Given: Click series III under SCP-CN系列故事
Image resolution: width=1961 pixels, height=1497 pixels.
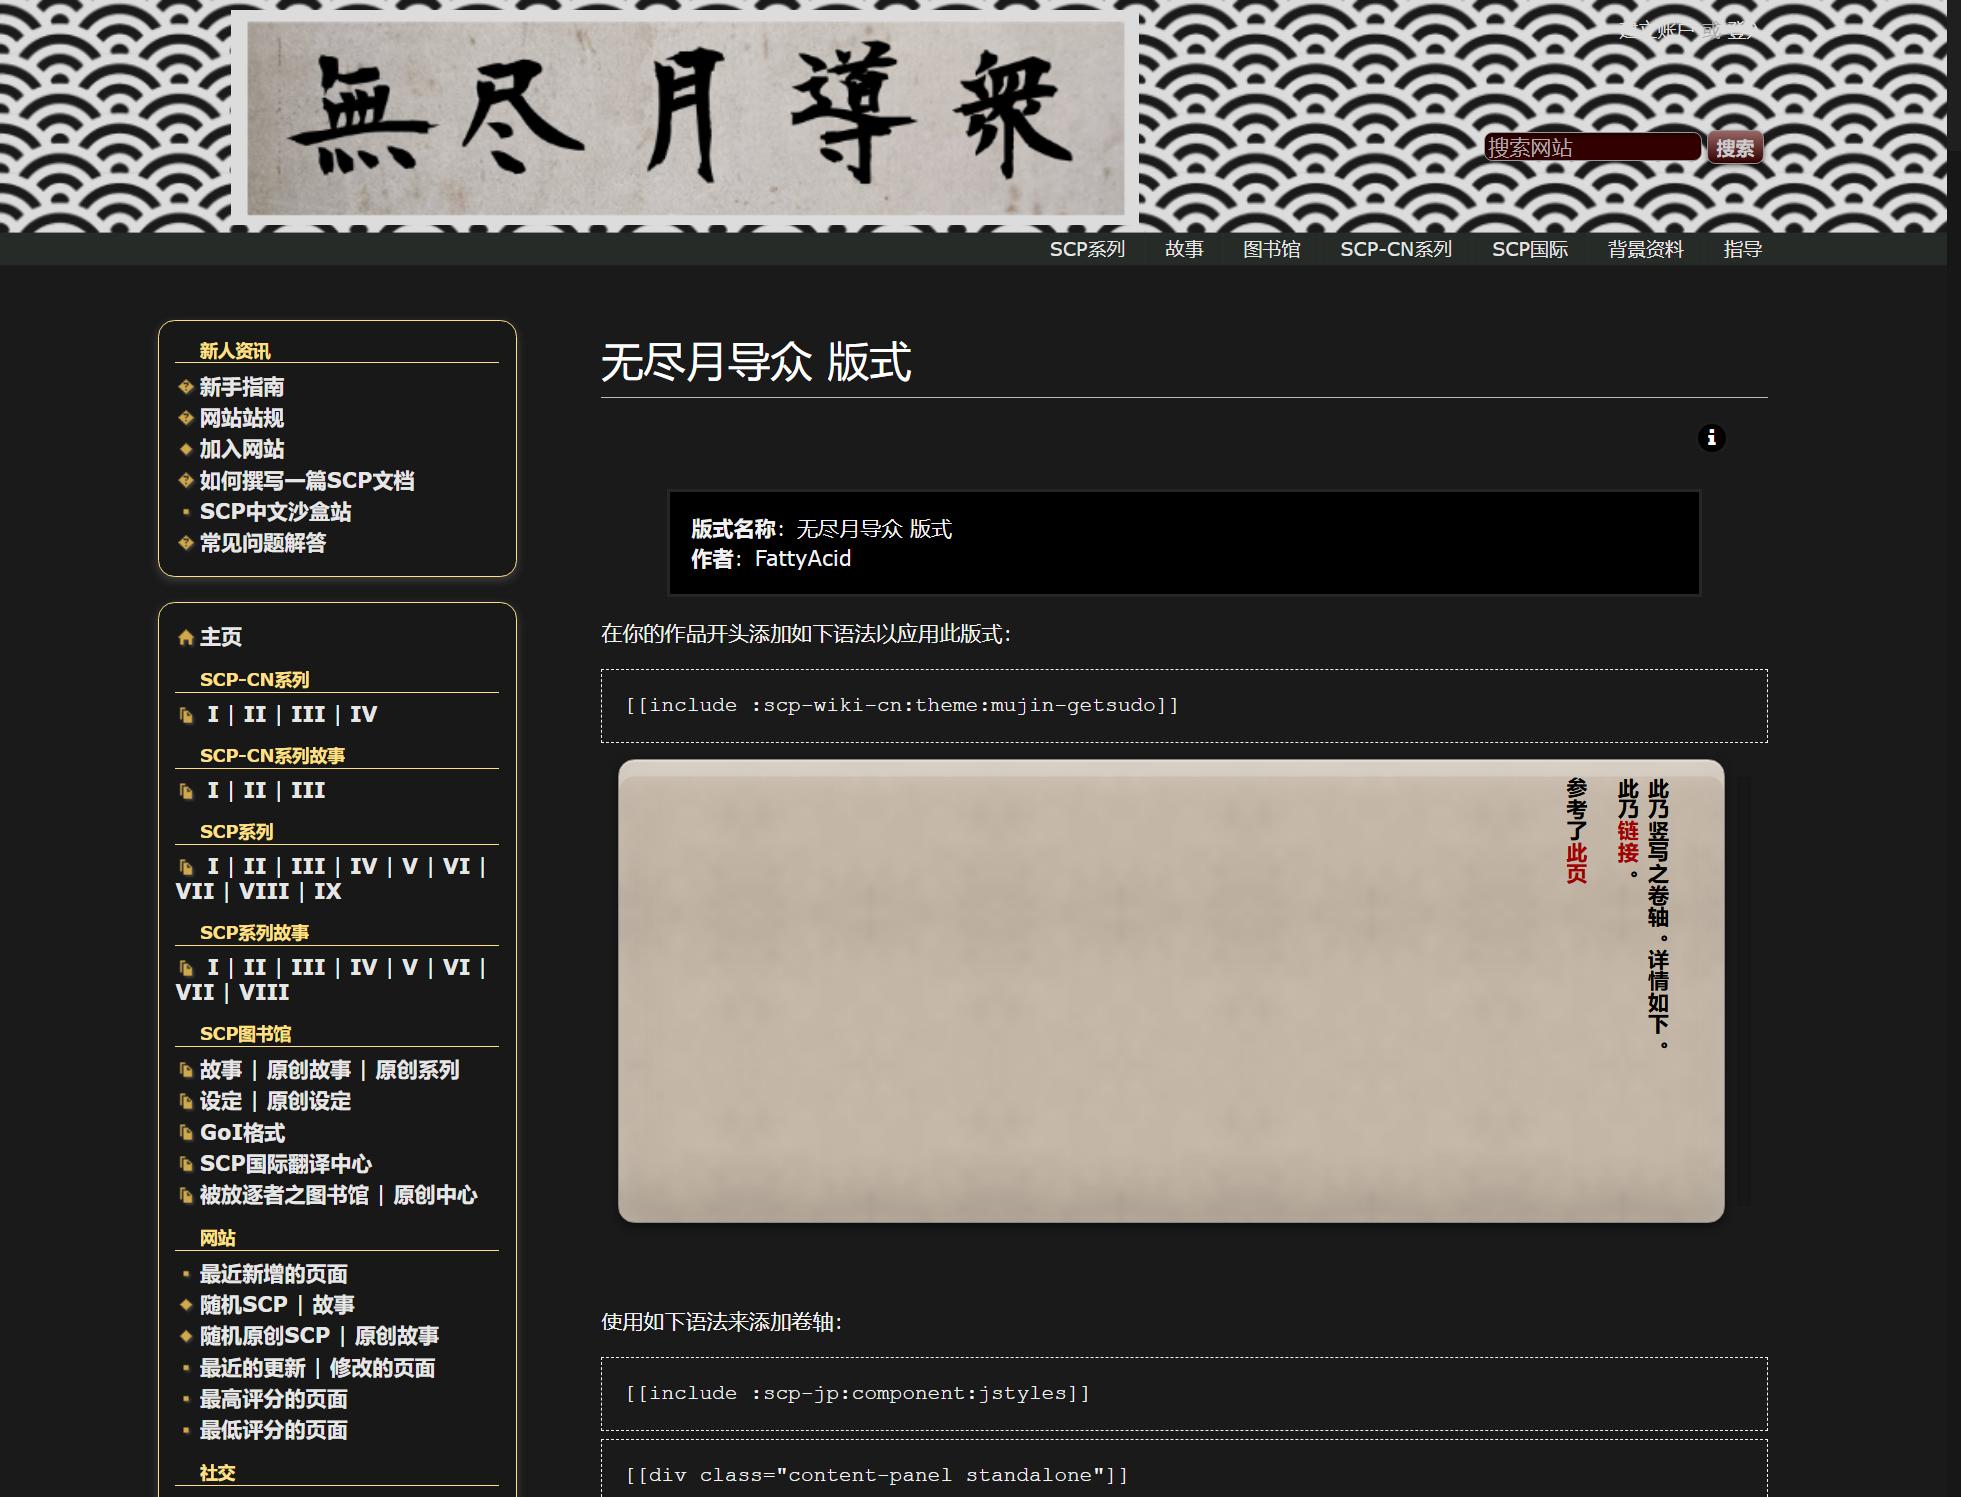Looking at the screenshot, I should tap(308, 790).
